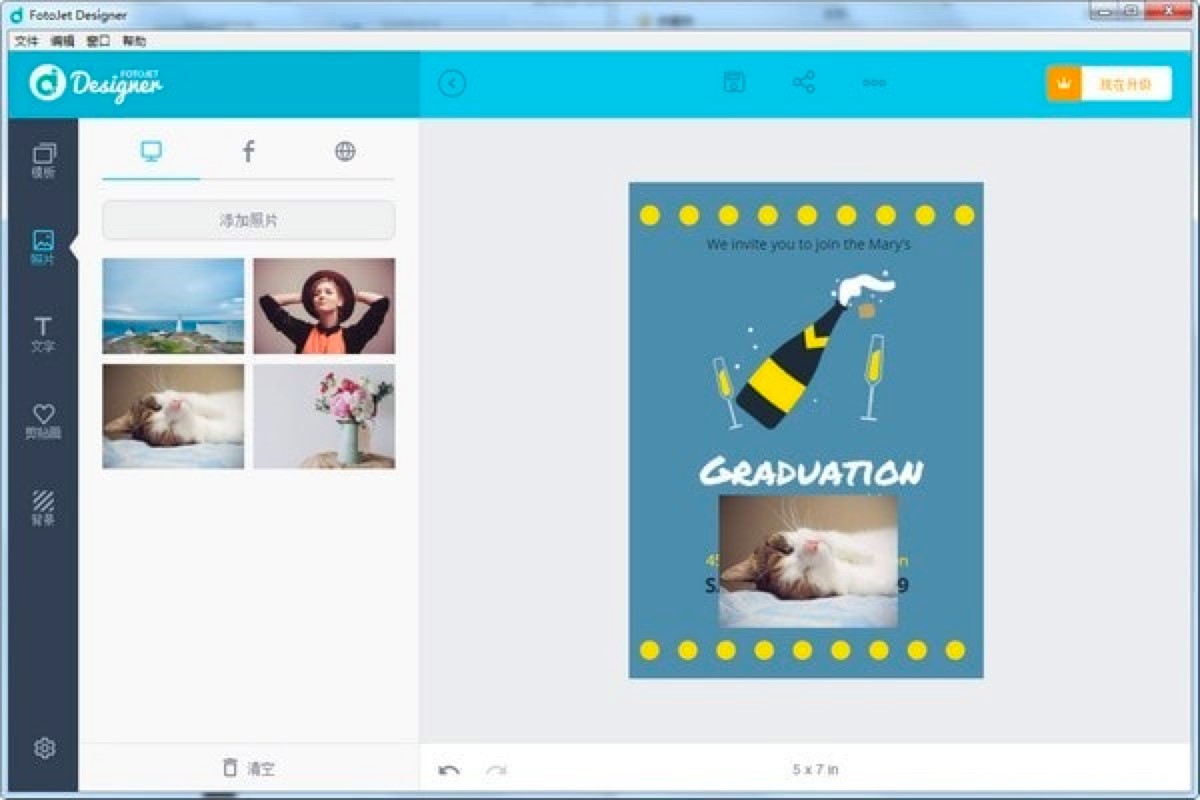The width and height of the screenshot is (1200, 800).
Task: Switch to the web photos tab
Action: click(x=345, y=151)
